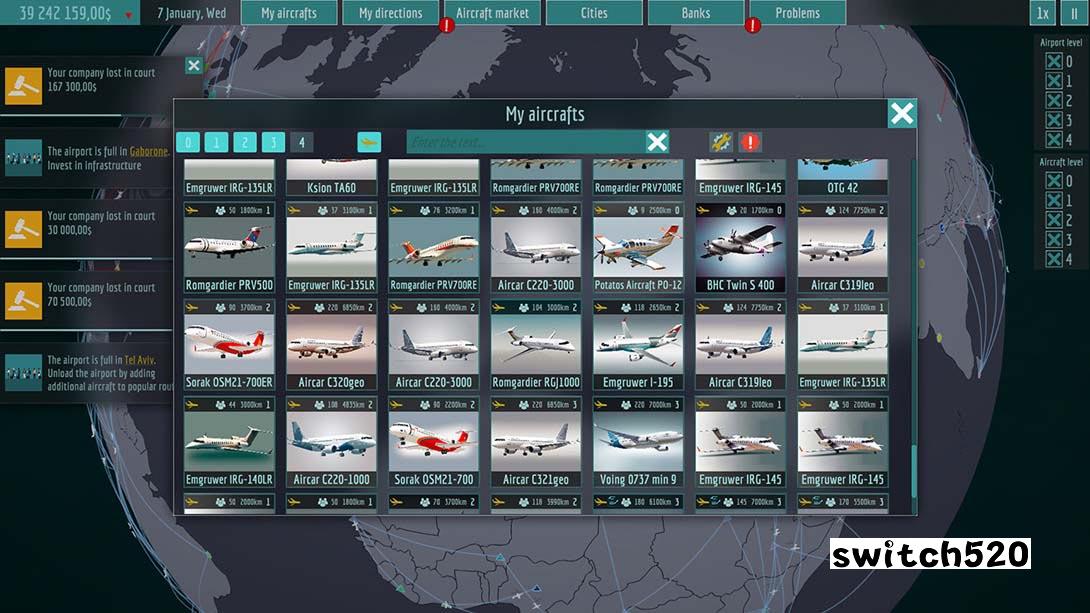1090x613 pixels.
Task: Toggle level 4 filter in My aircrafts
Action: [302, 142]
